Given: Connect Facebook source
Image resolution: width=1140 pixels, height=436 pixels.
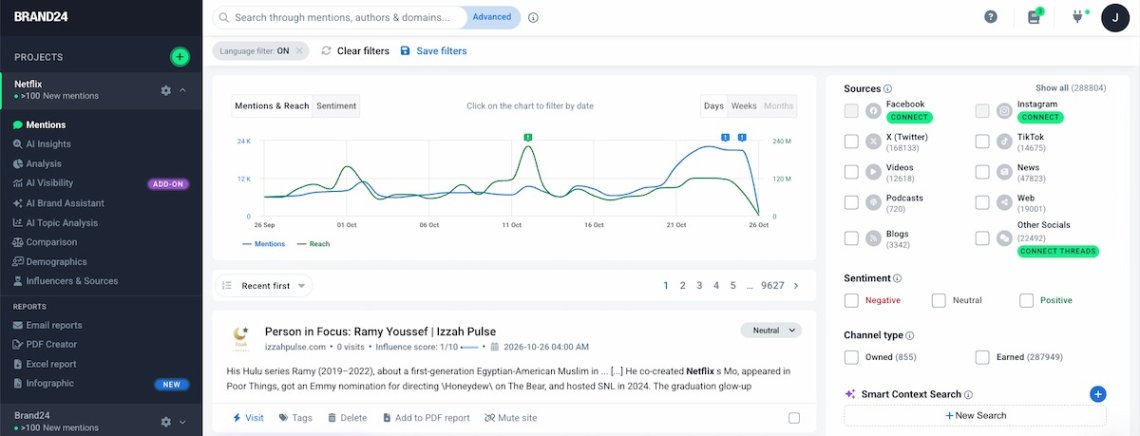Looking at the screenshot, I should 909,117.
